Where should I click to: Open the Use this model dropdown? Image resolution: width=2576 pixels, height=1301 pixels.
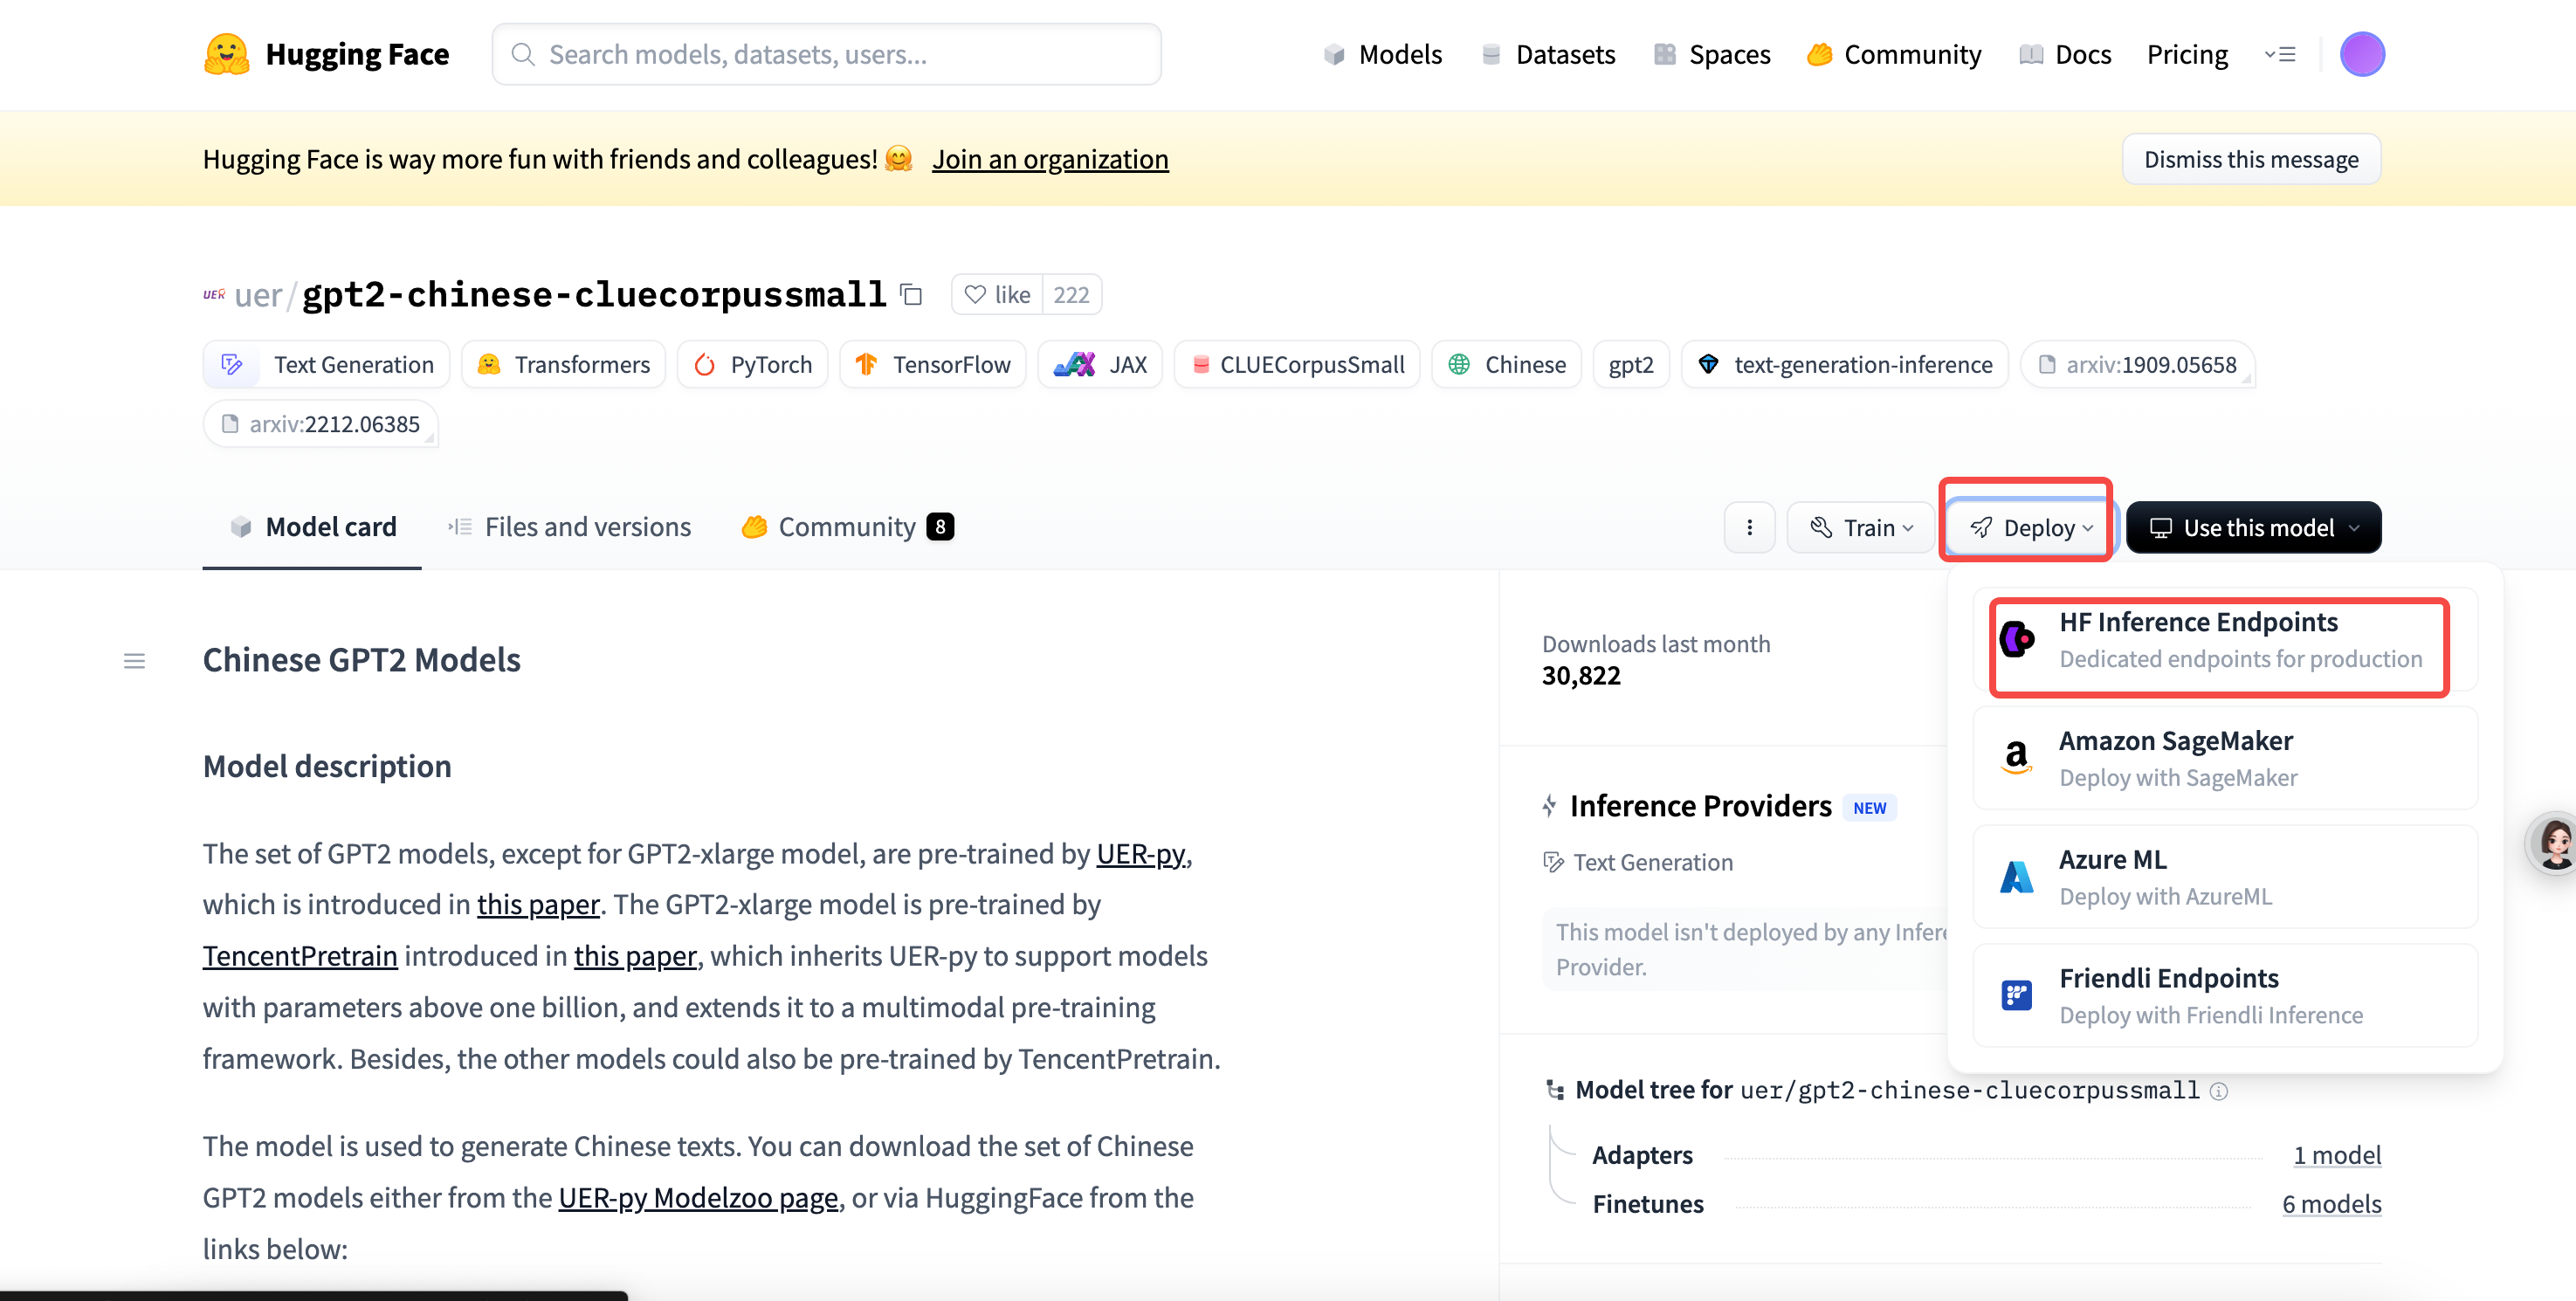coord(2253,527)
